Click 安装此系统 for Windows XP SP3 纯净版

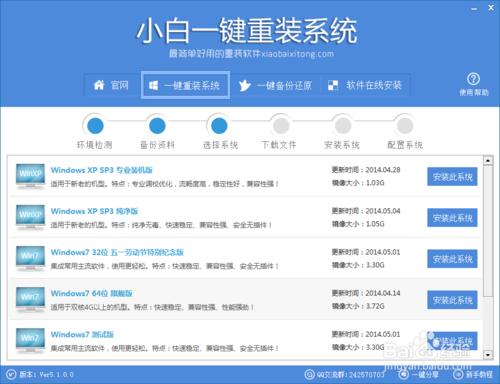point(452,218)
